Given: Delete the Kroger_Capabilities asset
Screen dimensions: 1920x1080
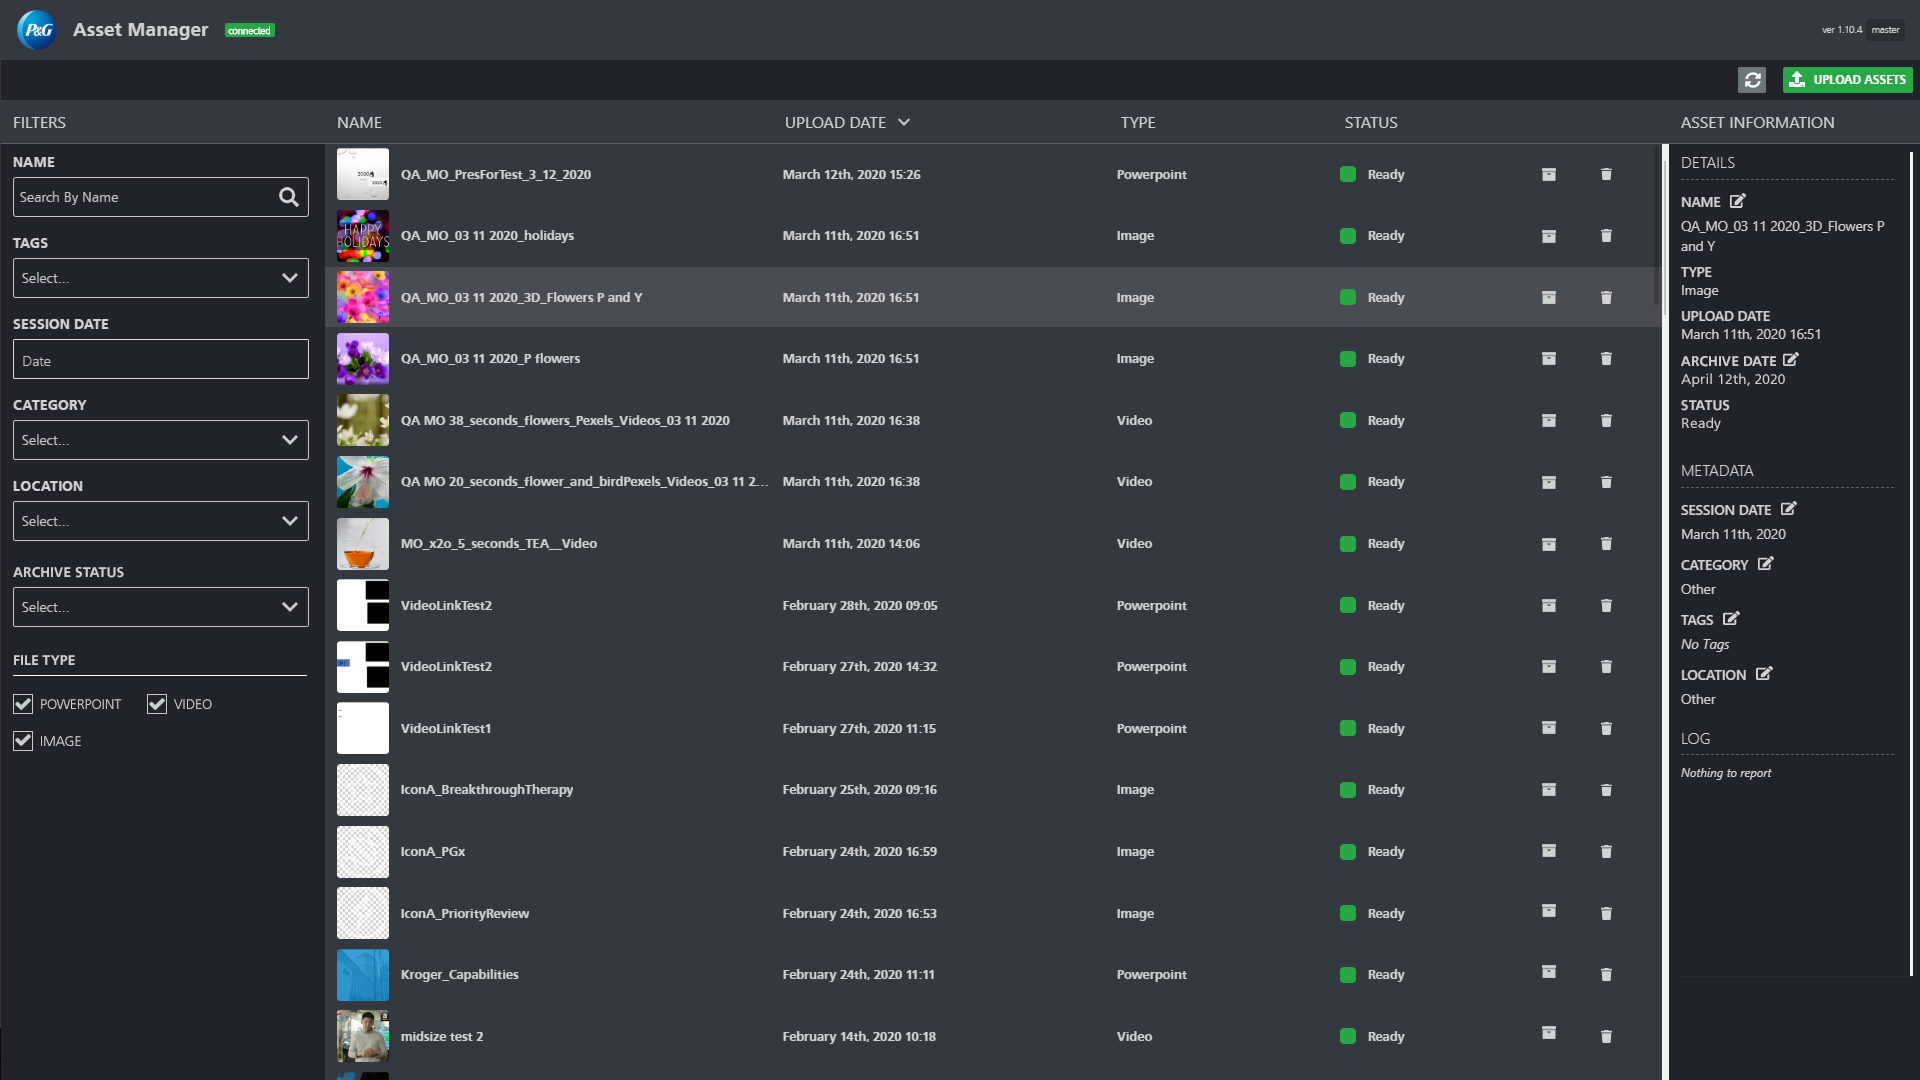Looking at the screenshot, I should click(x=1606, y=974).
